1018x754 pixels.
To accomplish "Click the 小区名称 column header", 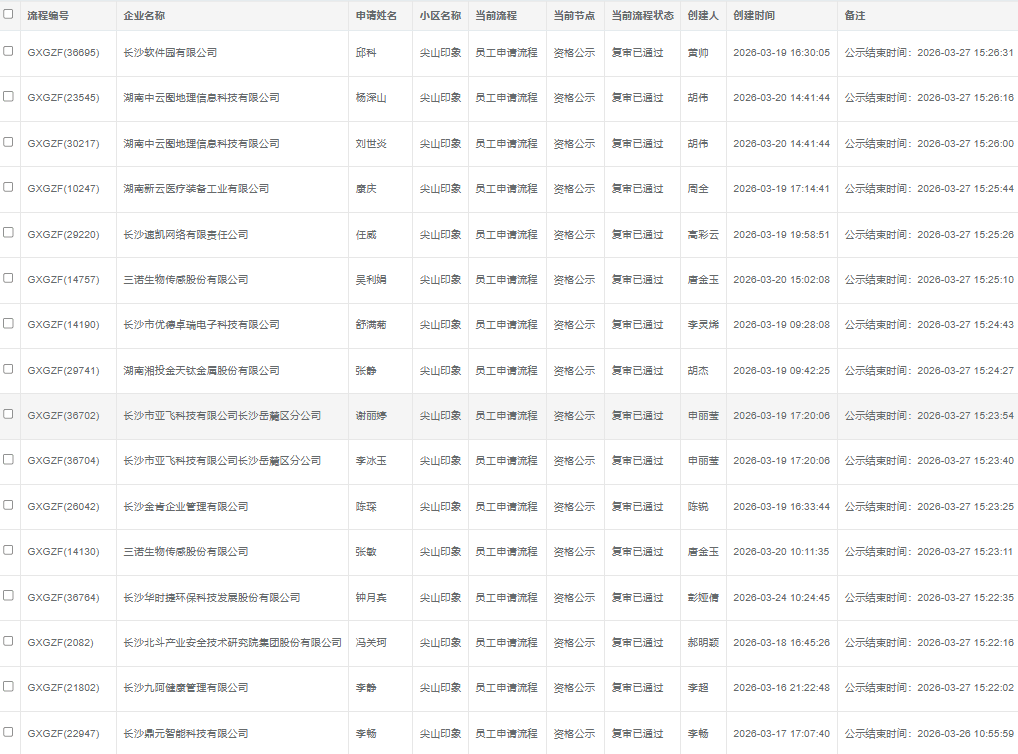I will [x=440, y=16].
